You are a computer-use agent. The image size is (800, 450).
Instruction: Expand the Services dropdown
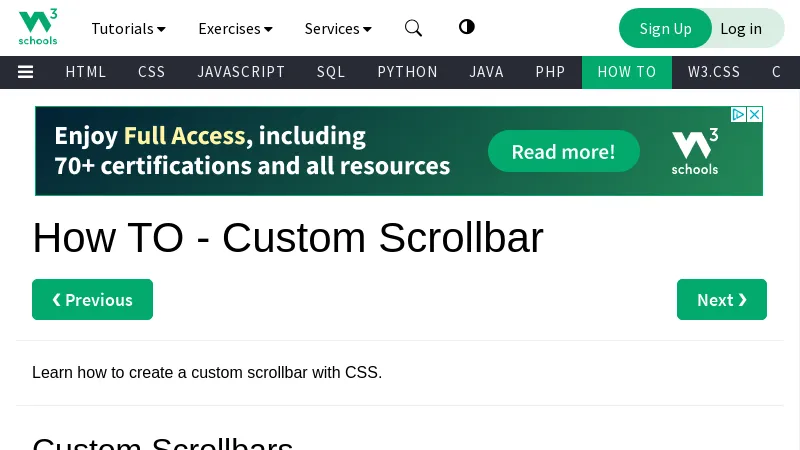coord(338,28)
